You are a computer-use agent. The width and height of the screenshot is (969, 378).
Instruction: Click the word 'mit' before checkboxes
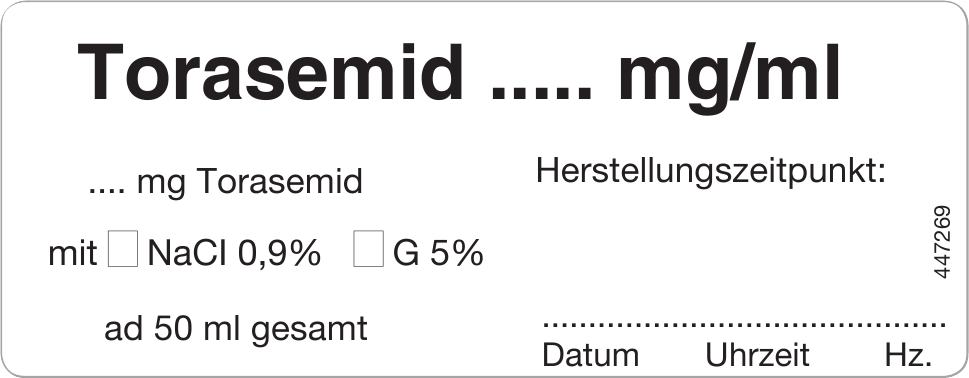pyautogui.click(x=72, y=254)
